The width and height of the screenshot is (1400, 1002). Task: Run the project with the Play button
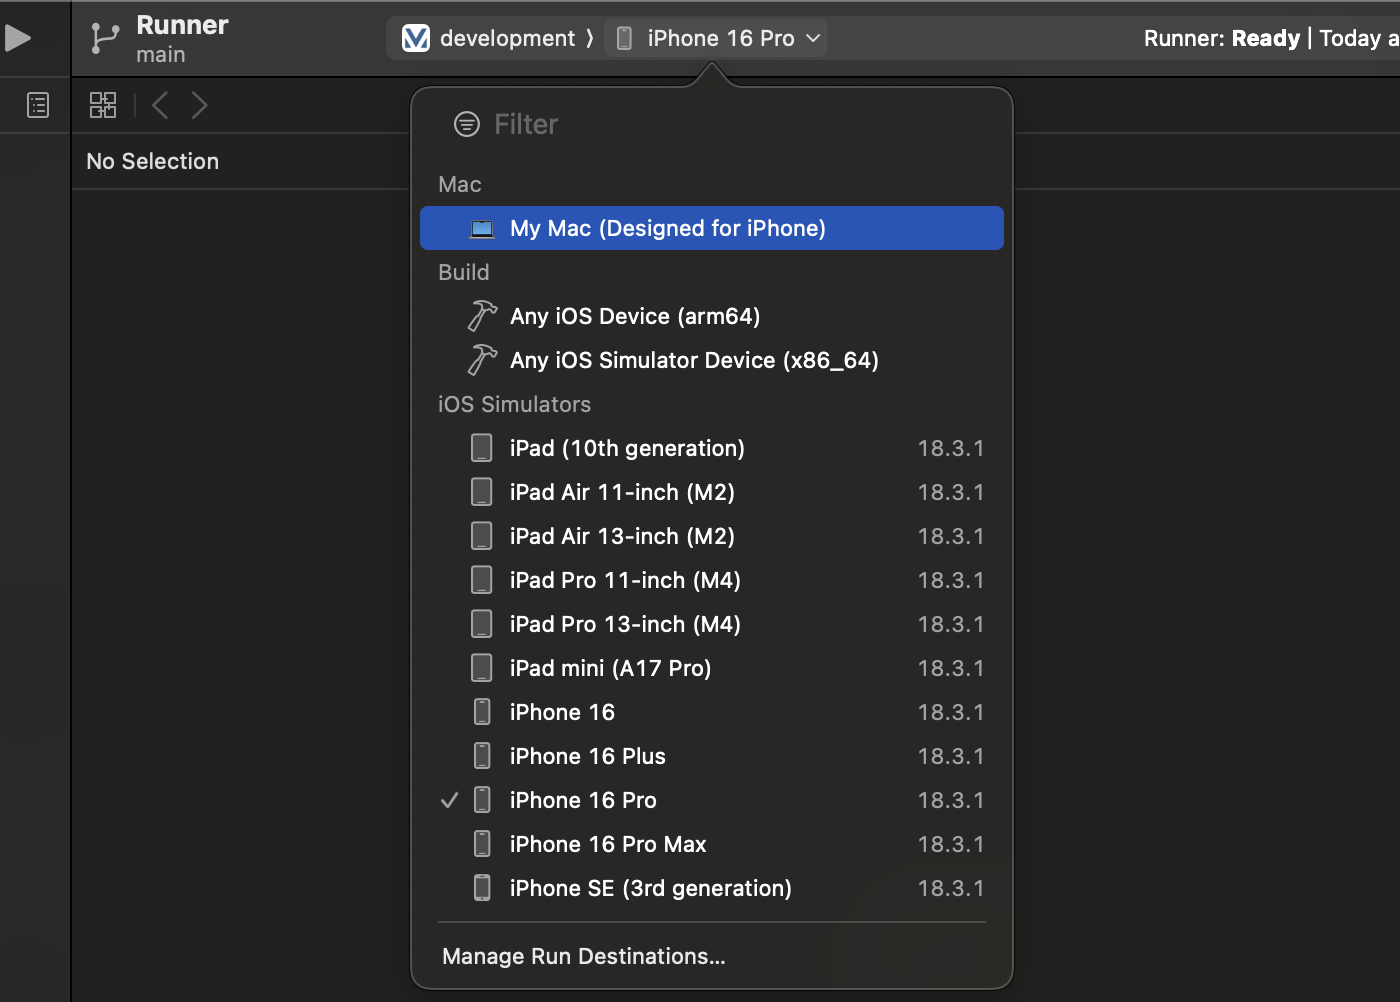click(x=18, y=38)
